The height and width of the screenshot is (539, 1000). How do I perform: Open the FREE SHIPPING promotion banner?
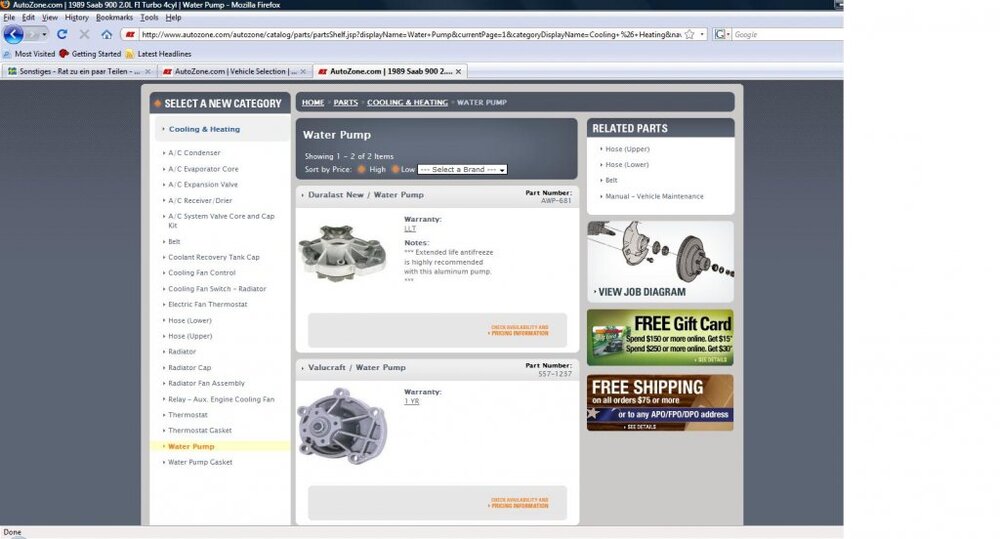tap(660, 402)
